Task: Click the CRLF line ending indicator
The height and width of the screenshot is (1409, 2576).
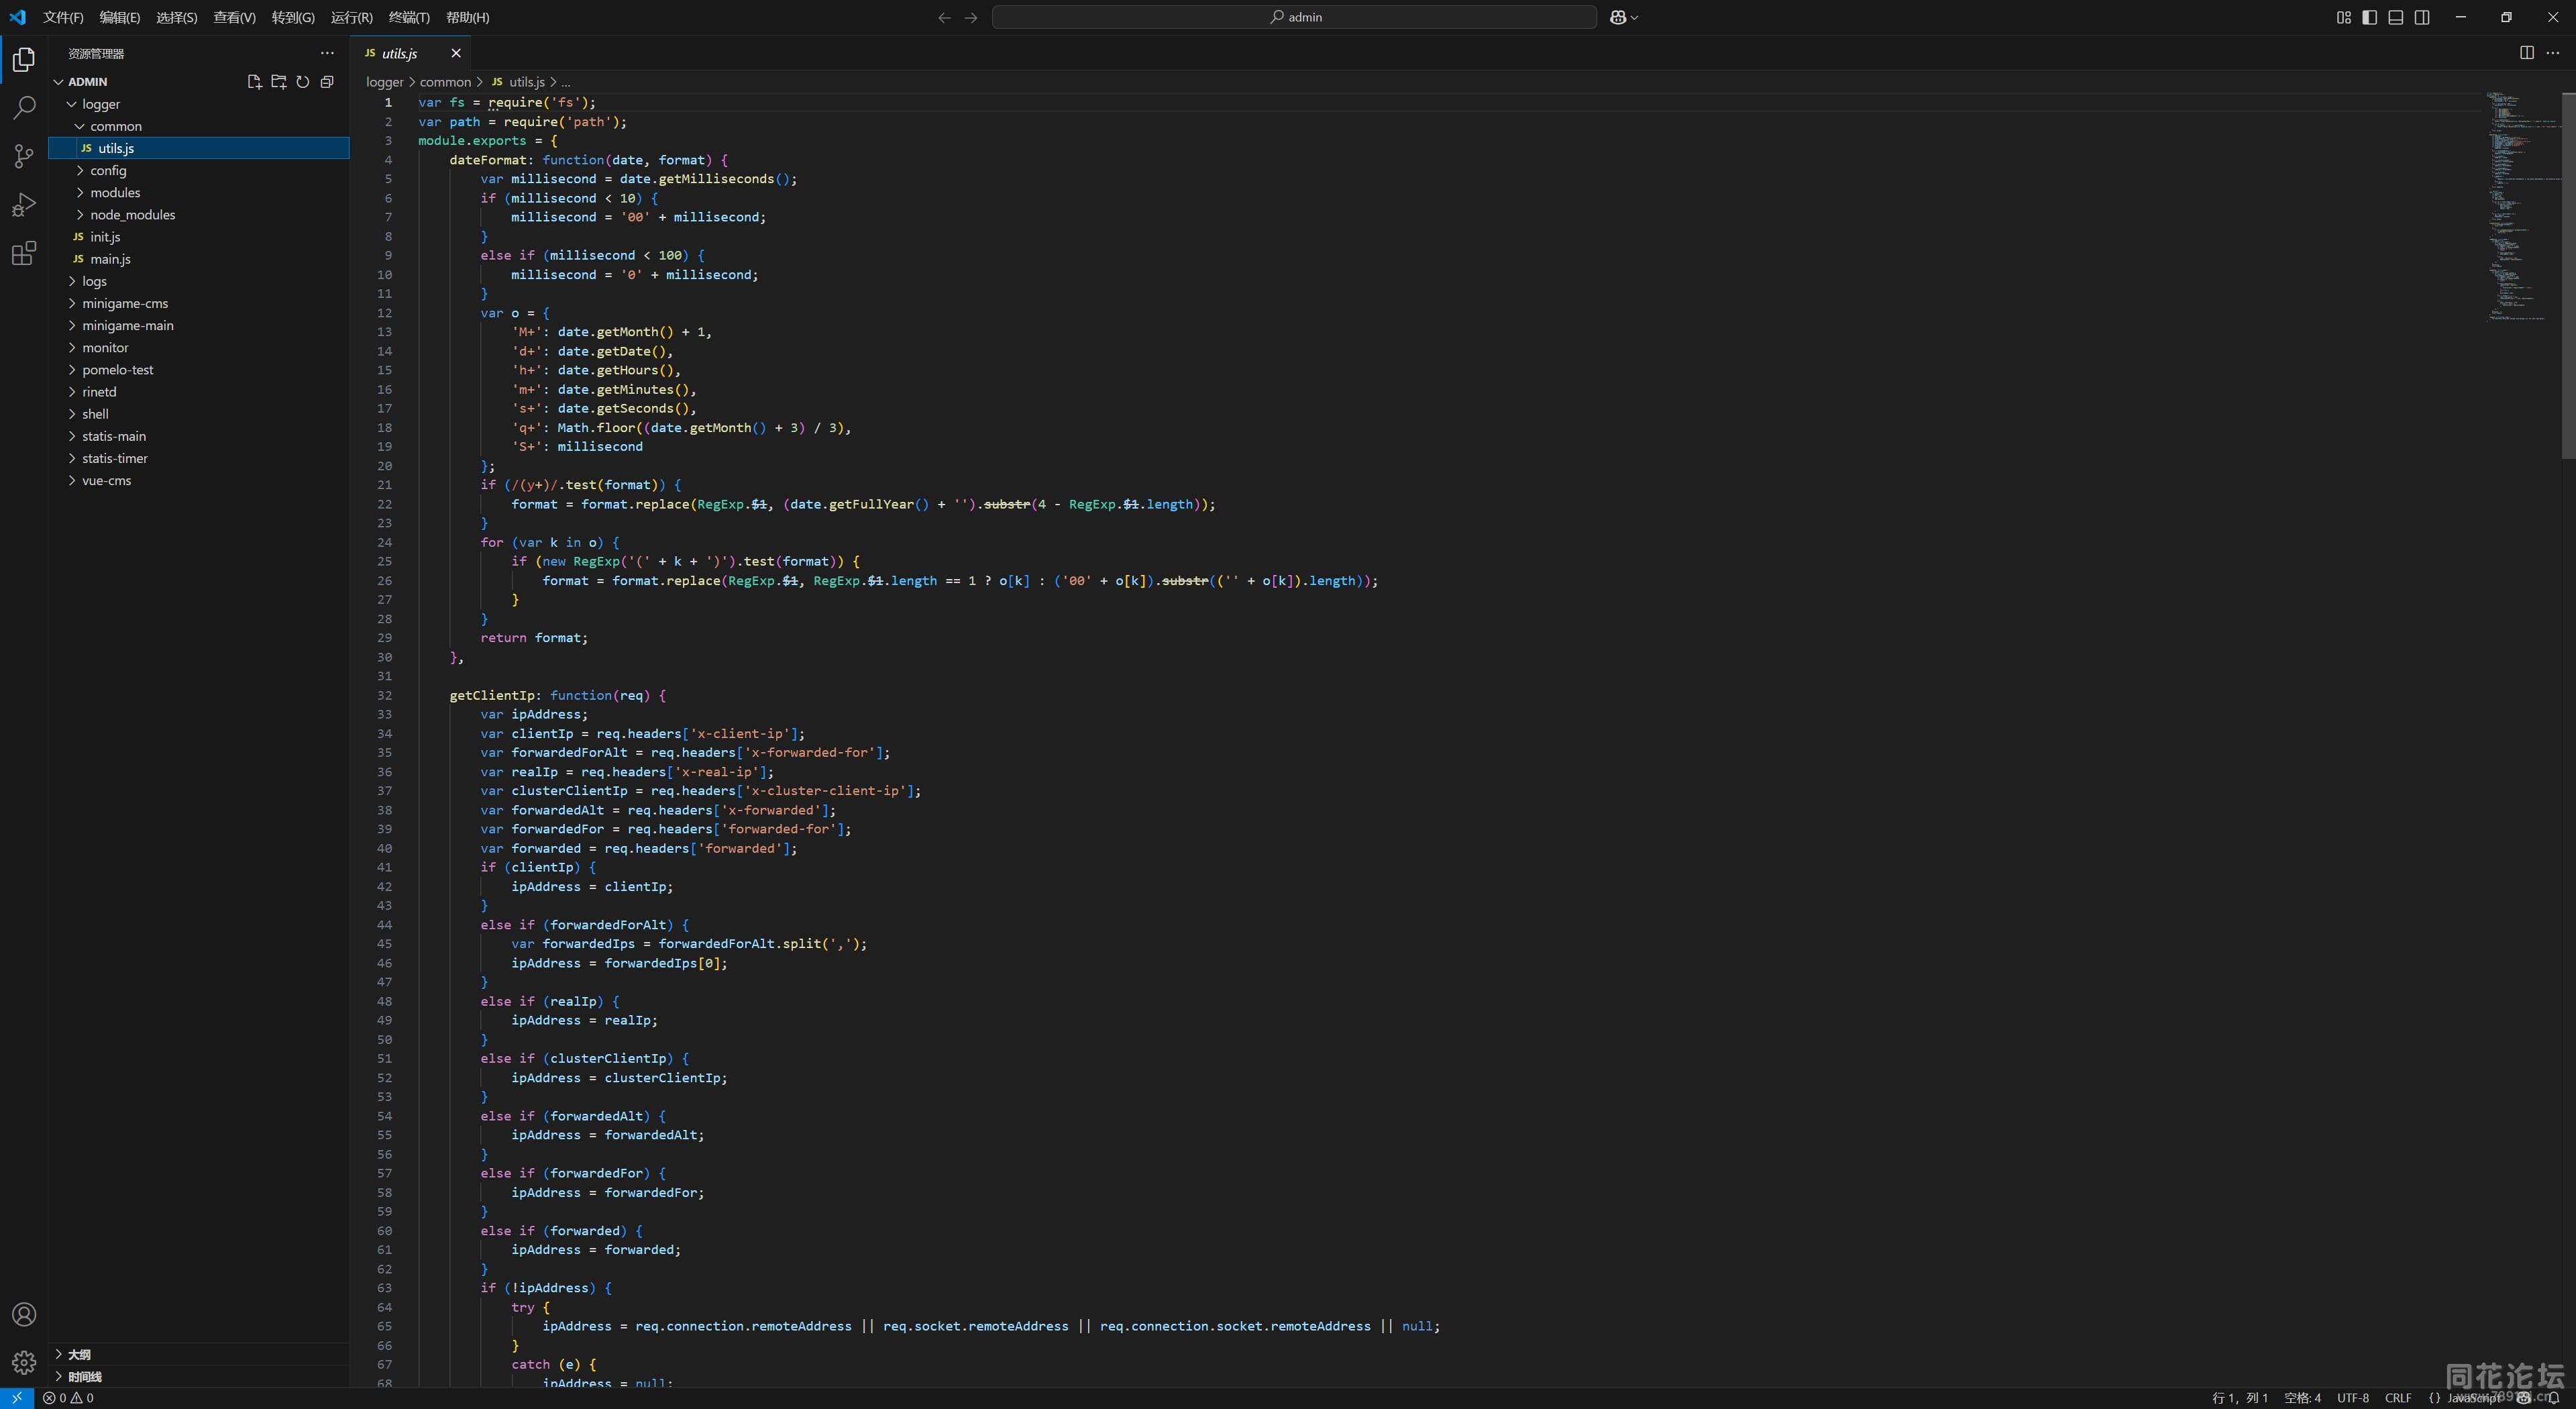Action: coord(2398,1398)
